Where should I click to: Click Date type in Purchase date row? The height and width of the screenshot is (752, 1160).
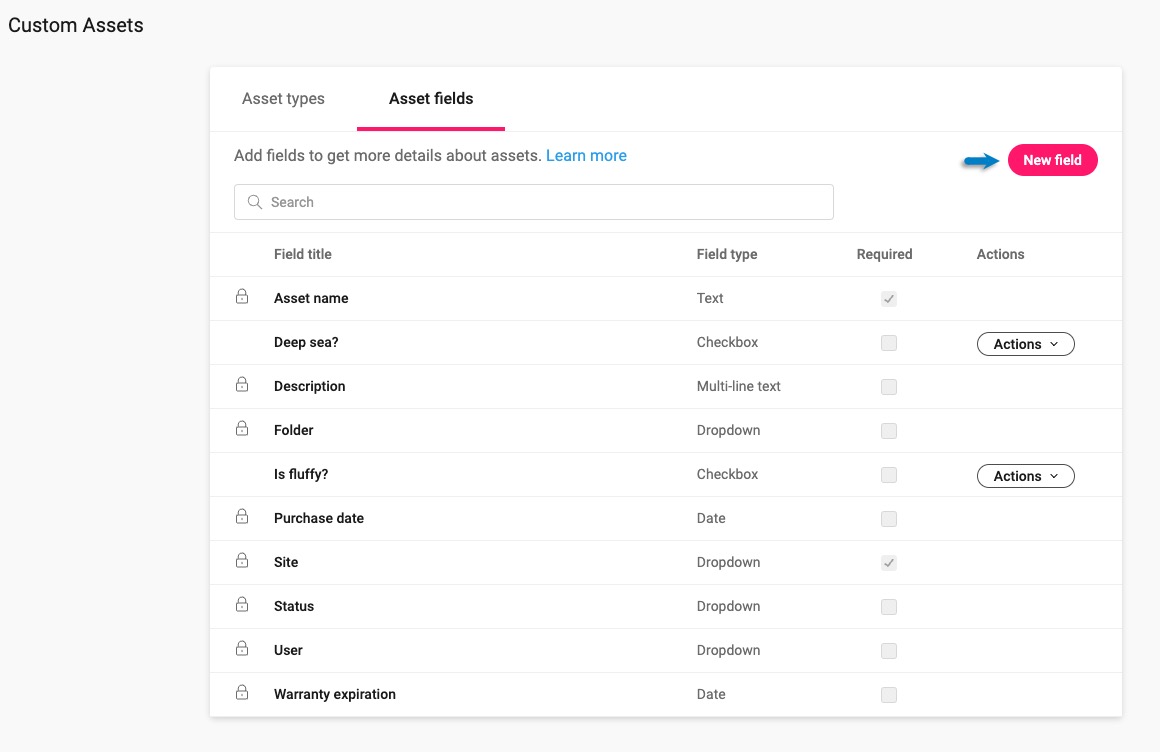coord(711,518)
